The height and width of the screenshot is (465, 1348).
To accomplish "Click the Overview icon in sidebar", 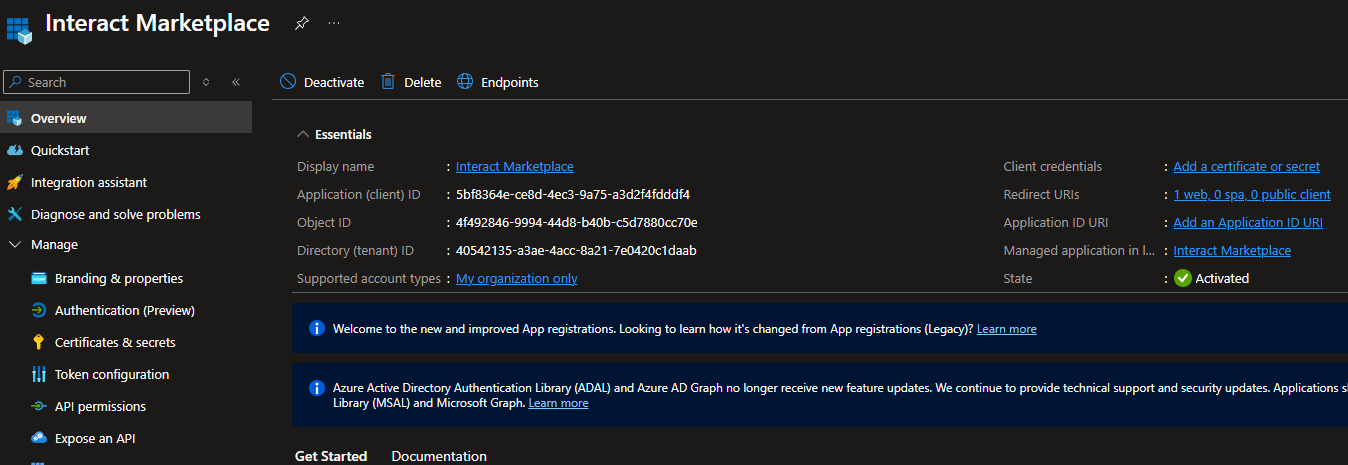I will (x=14, y=118).
